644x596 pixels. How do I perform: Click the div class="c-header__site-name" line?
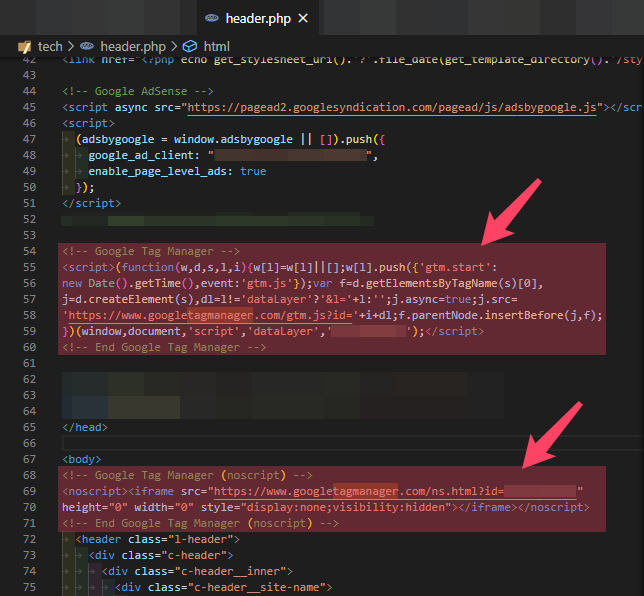224,587
